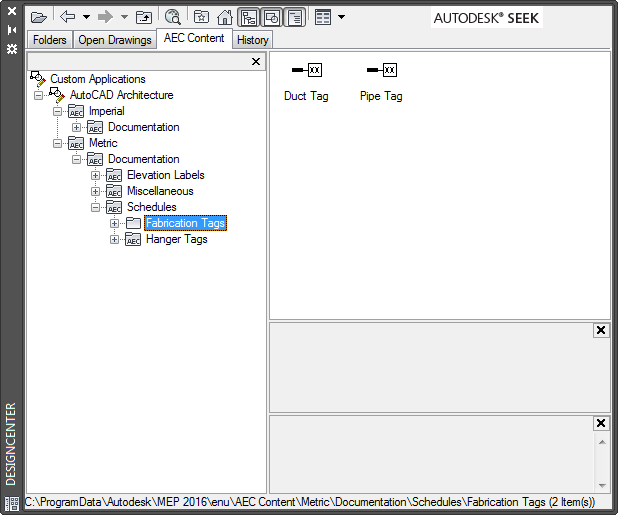Collapse the Metric node
The height and width of the screenshot is (515, 618).
(x=57, y=143)
